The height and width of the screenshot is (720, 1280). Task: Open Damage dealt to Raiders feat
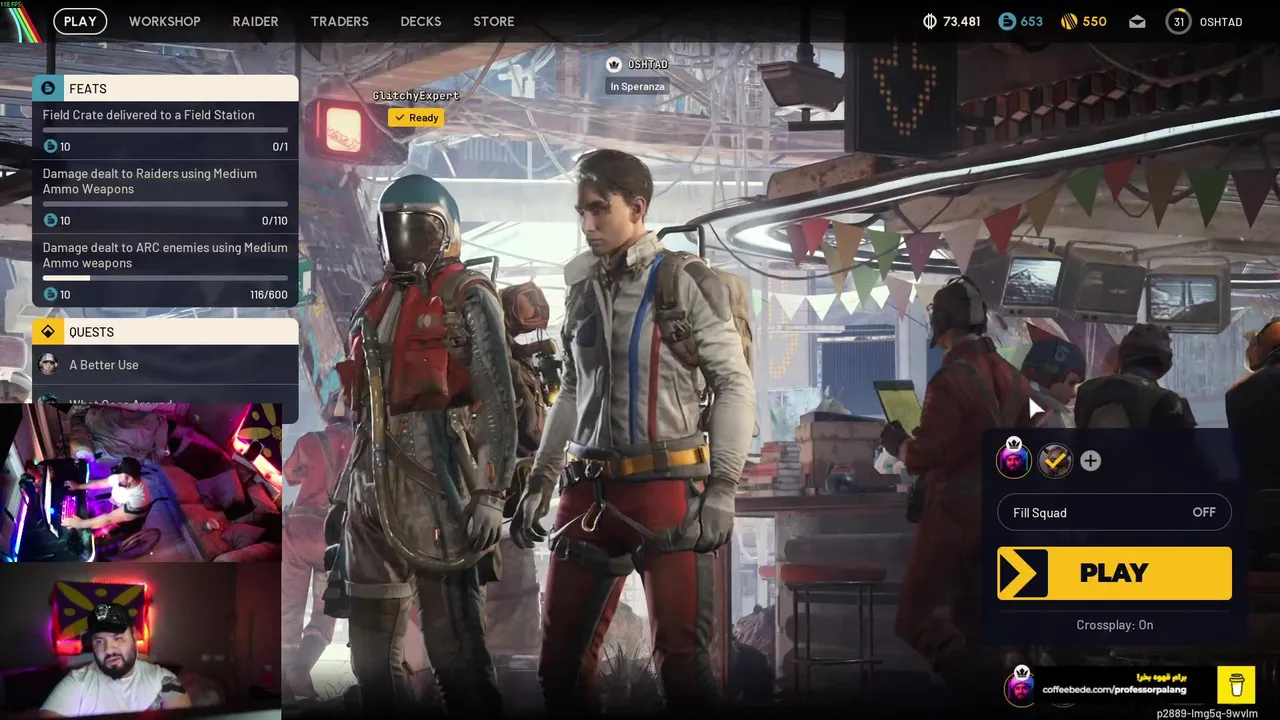click(165, 196)
